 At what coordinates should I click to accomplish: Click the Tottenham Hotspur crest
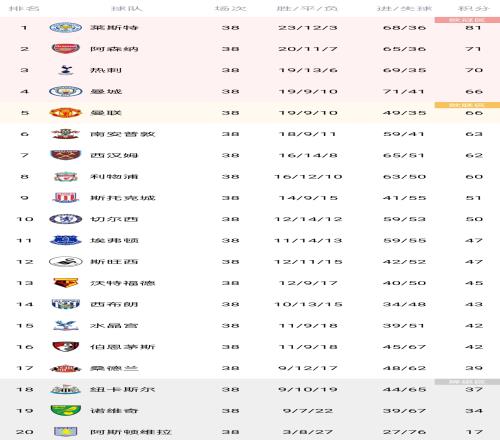tap(66, 70)
